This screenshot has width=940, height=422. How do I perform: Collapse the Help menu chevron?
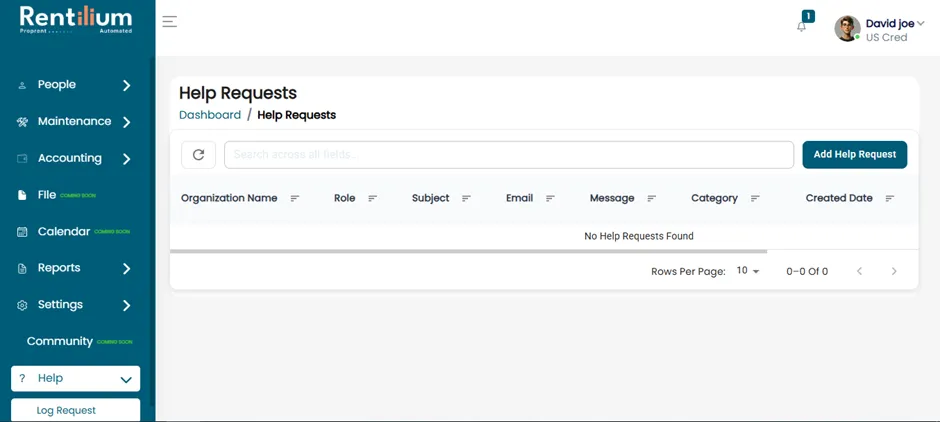tap(126, 379)
